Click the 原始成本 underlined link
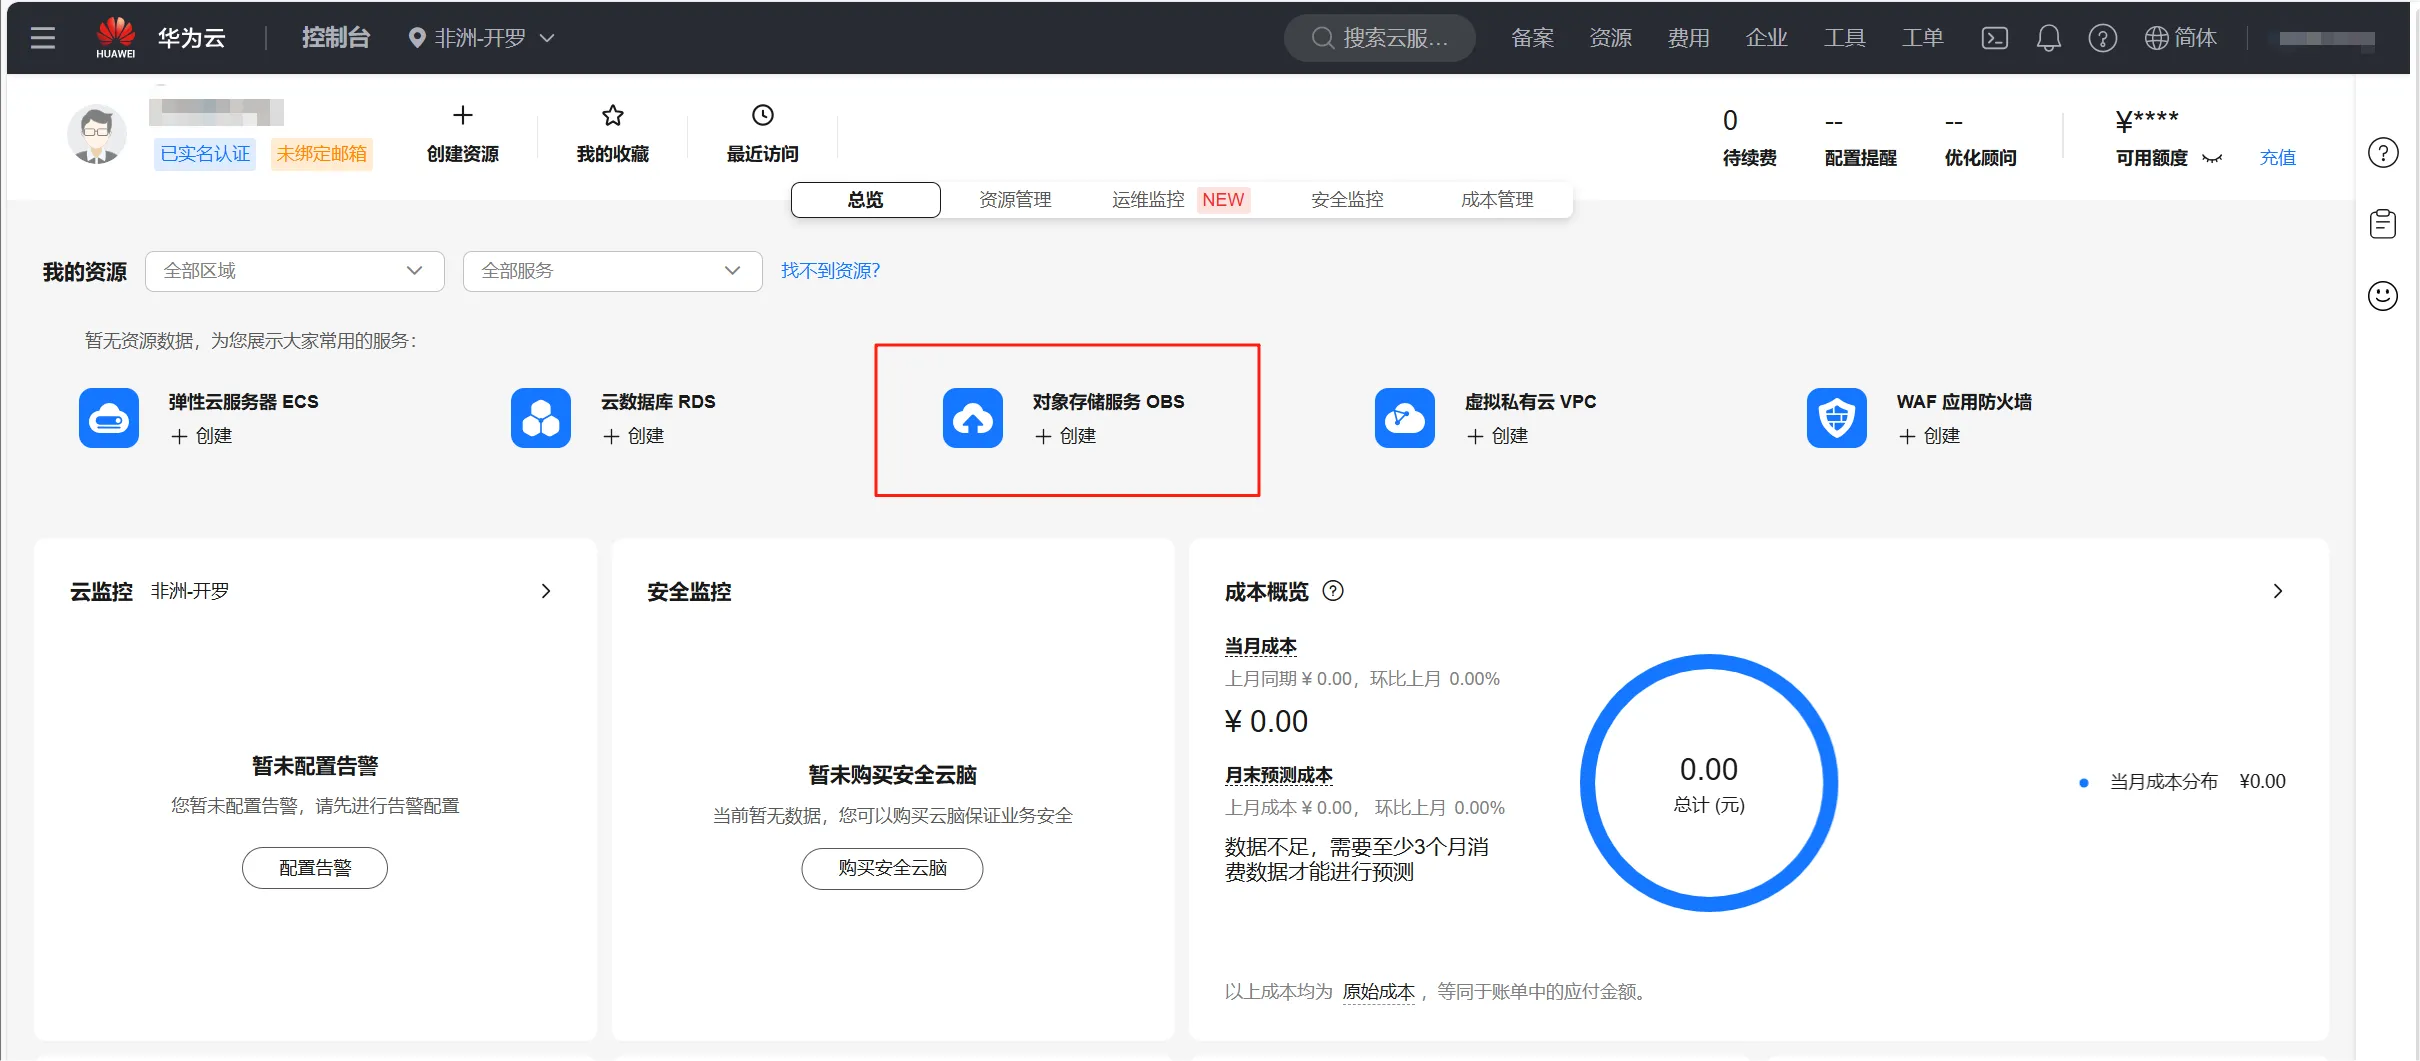This screenshot has height=1061, width=2420. coord(1378,992)
